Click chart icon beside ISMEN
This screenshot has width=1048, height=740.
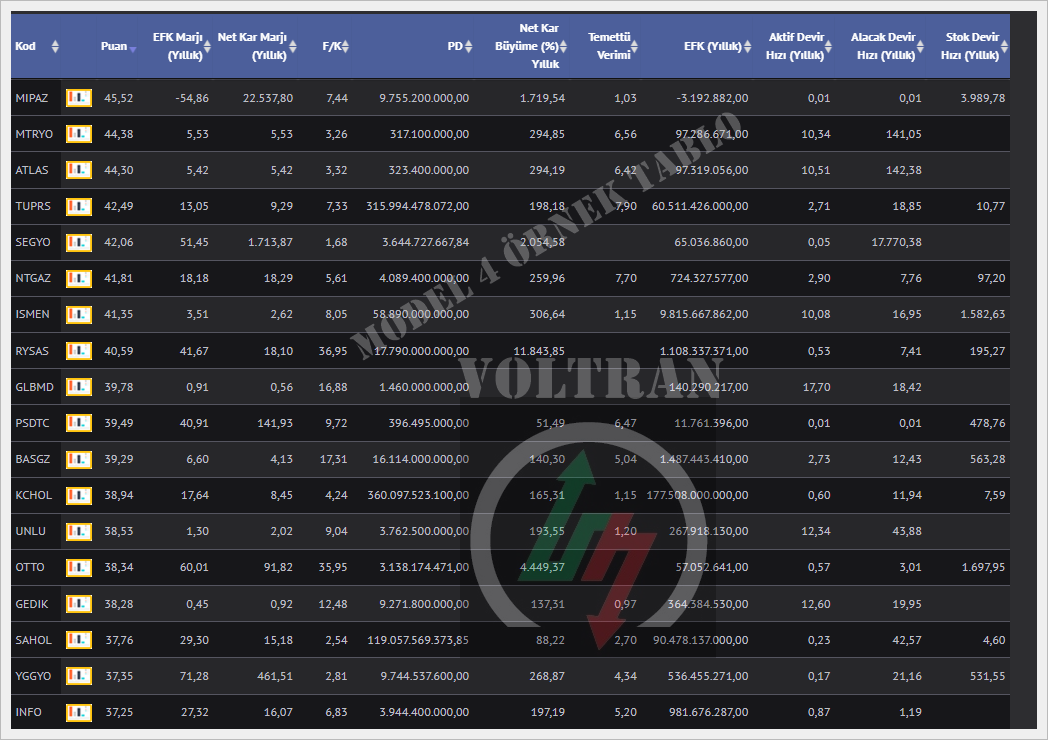79,314
